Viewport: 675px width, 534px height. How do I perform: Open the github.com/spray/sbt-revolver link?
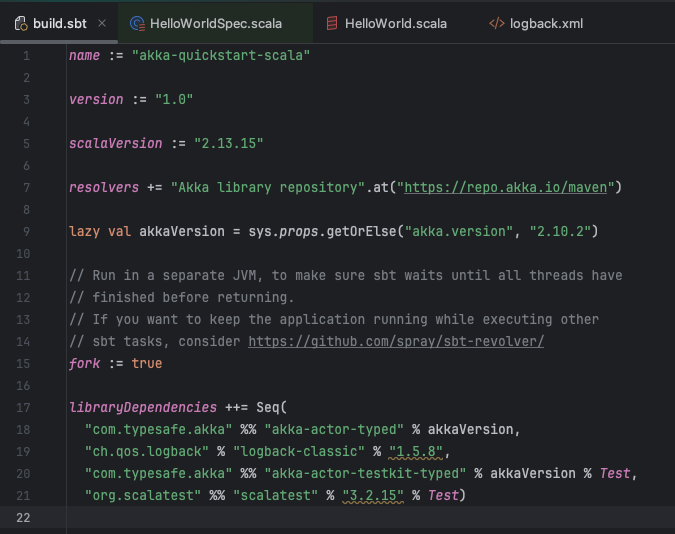(396, 342)
